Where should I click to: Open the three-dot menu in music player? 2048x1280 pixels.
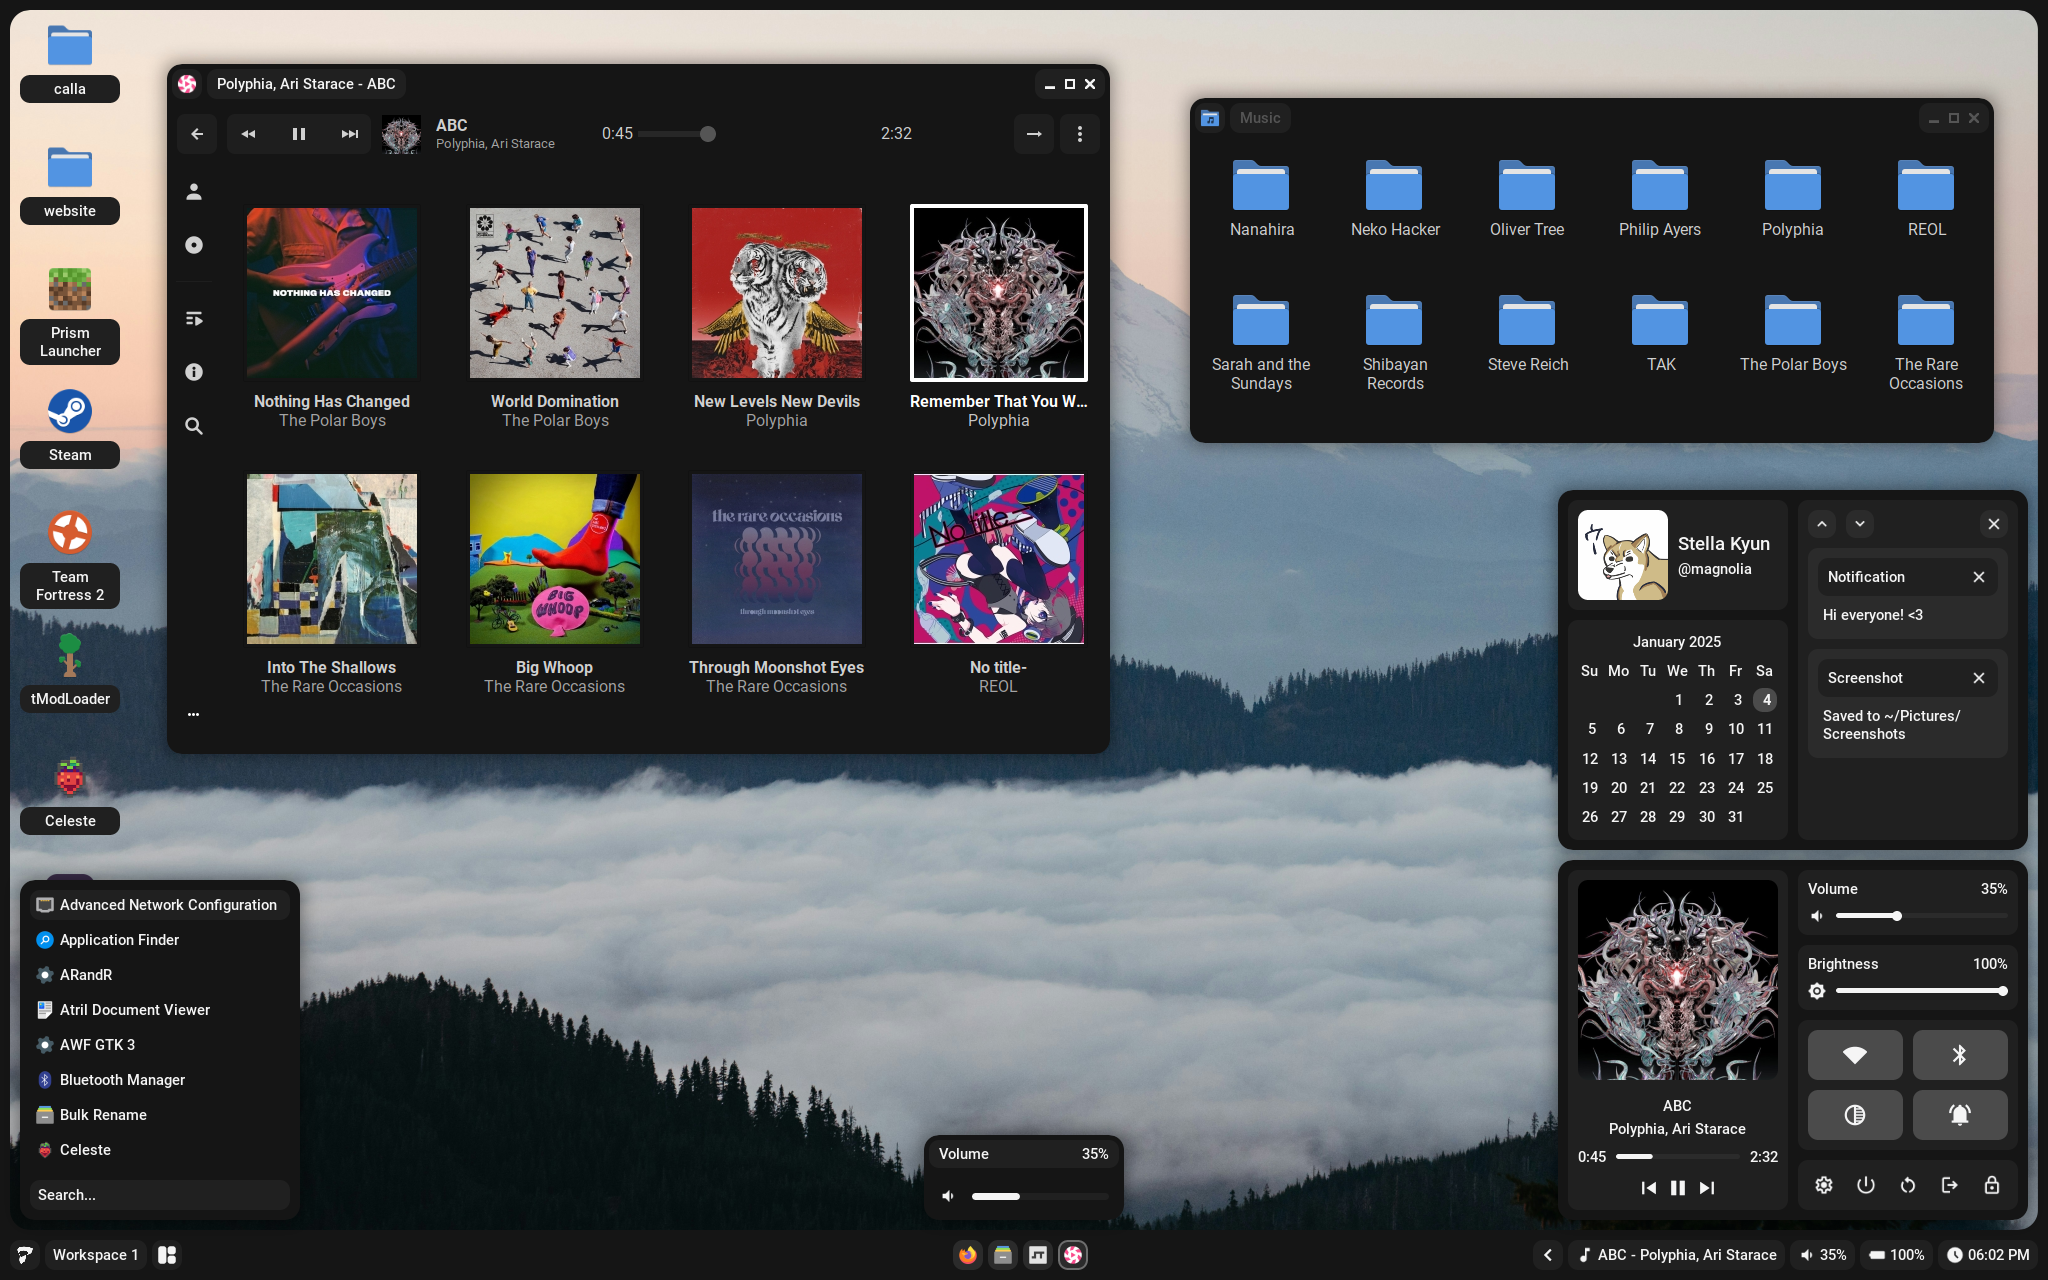1079,134
